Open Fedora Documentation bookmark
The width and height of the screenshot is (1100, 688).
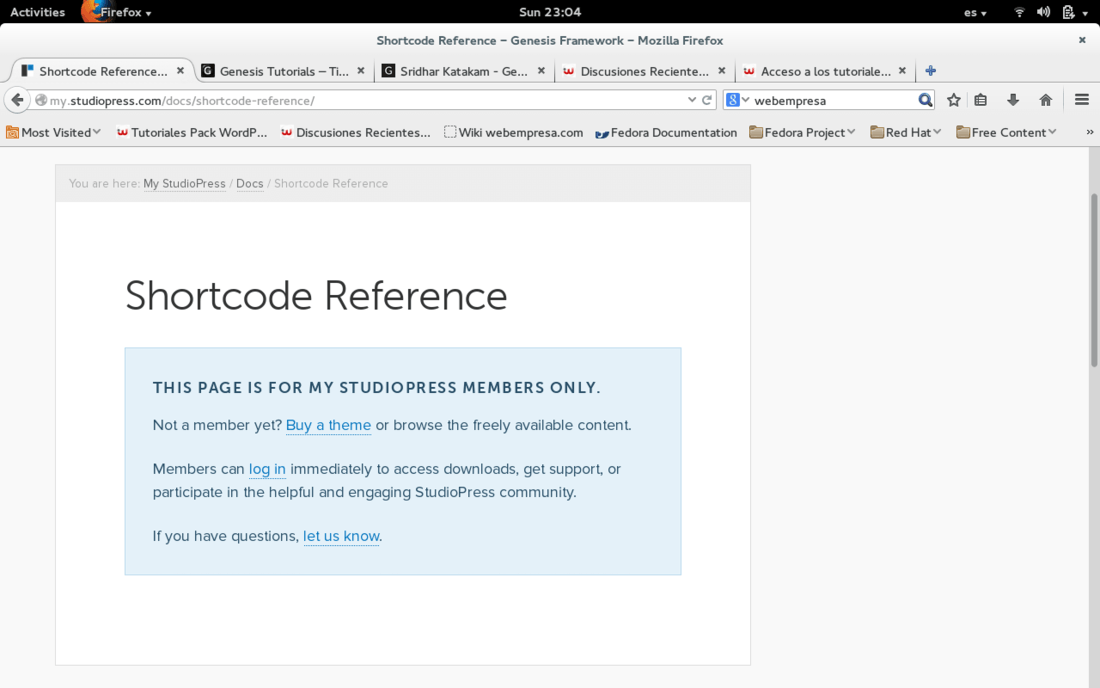[666, 133]
